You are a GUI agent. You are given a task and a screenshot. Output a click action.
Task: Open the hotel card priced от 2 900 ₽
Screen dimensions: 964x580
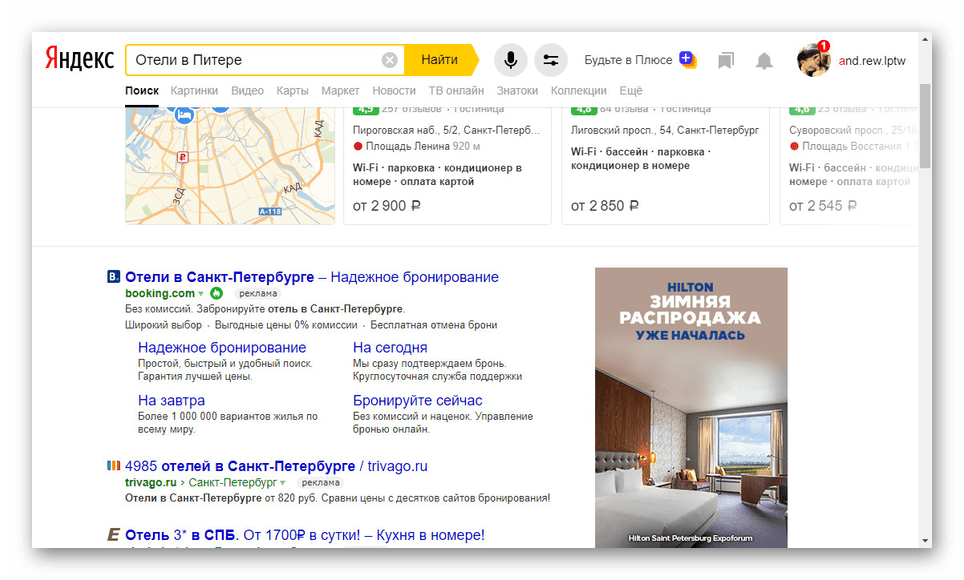(x=447, y=165)
